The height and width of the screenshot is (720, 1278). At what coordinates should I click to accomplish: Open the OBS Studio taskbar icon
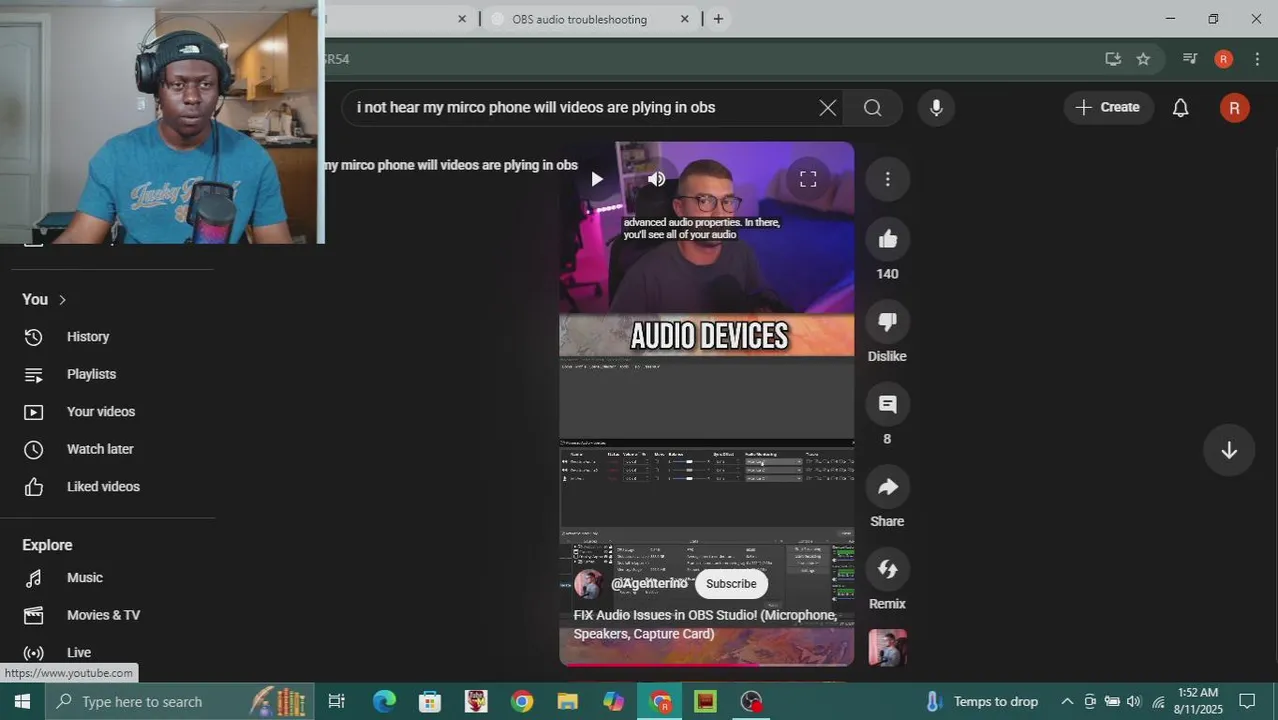pos(751,702)
